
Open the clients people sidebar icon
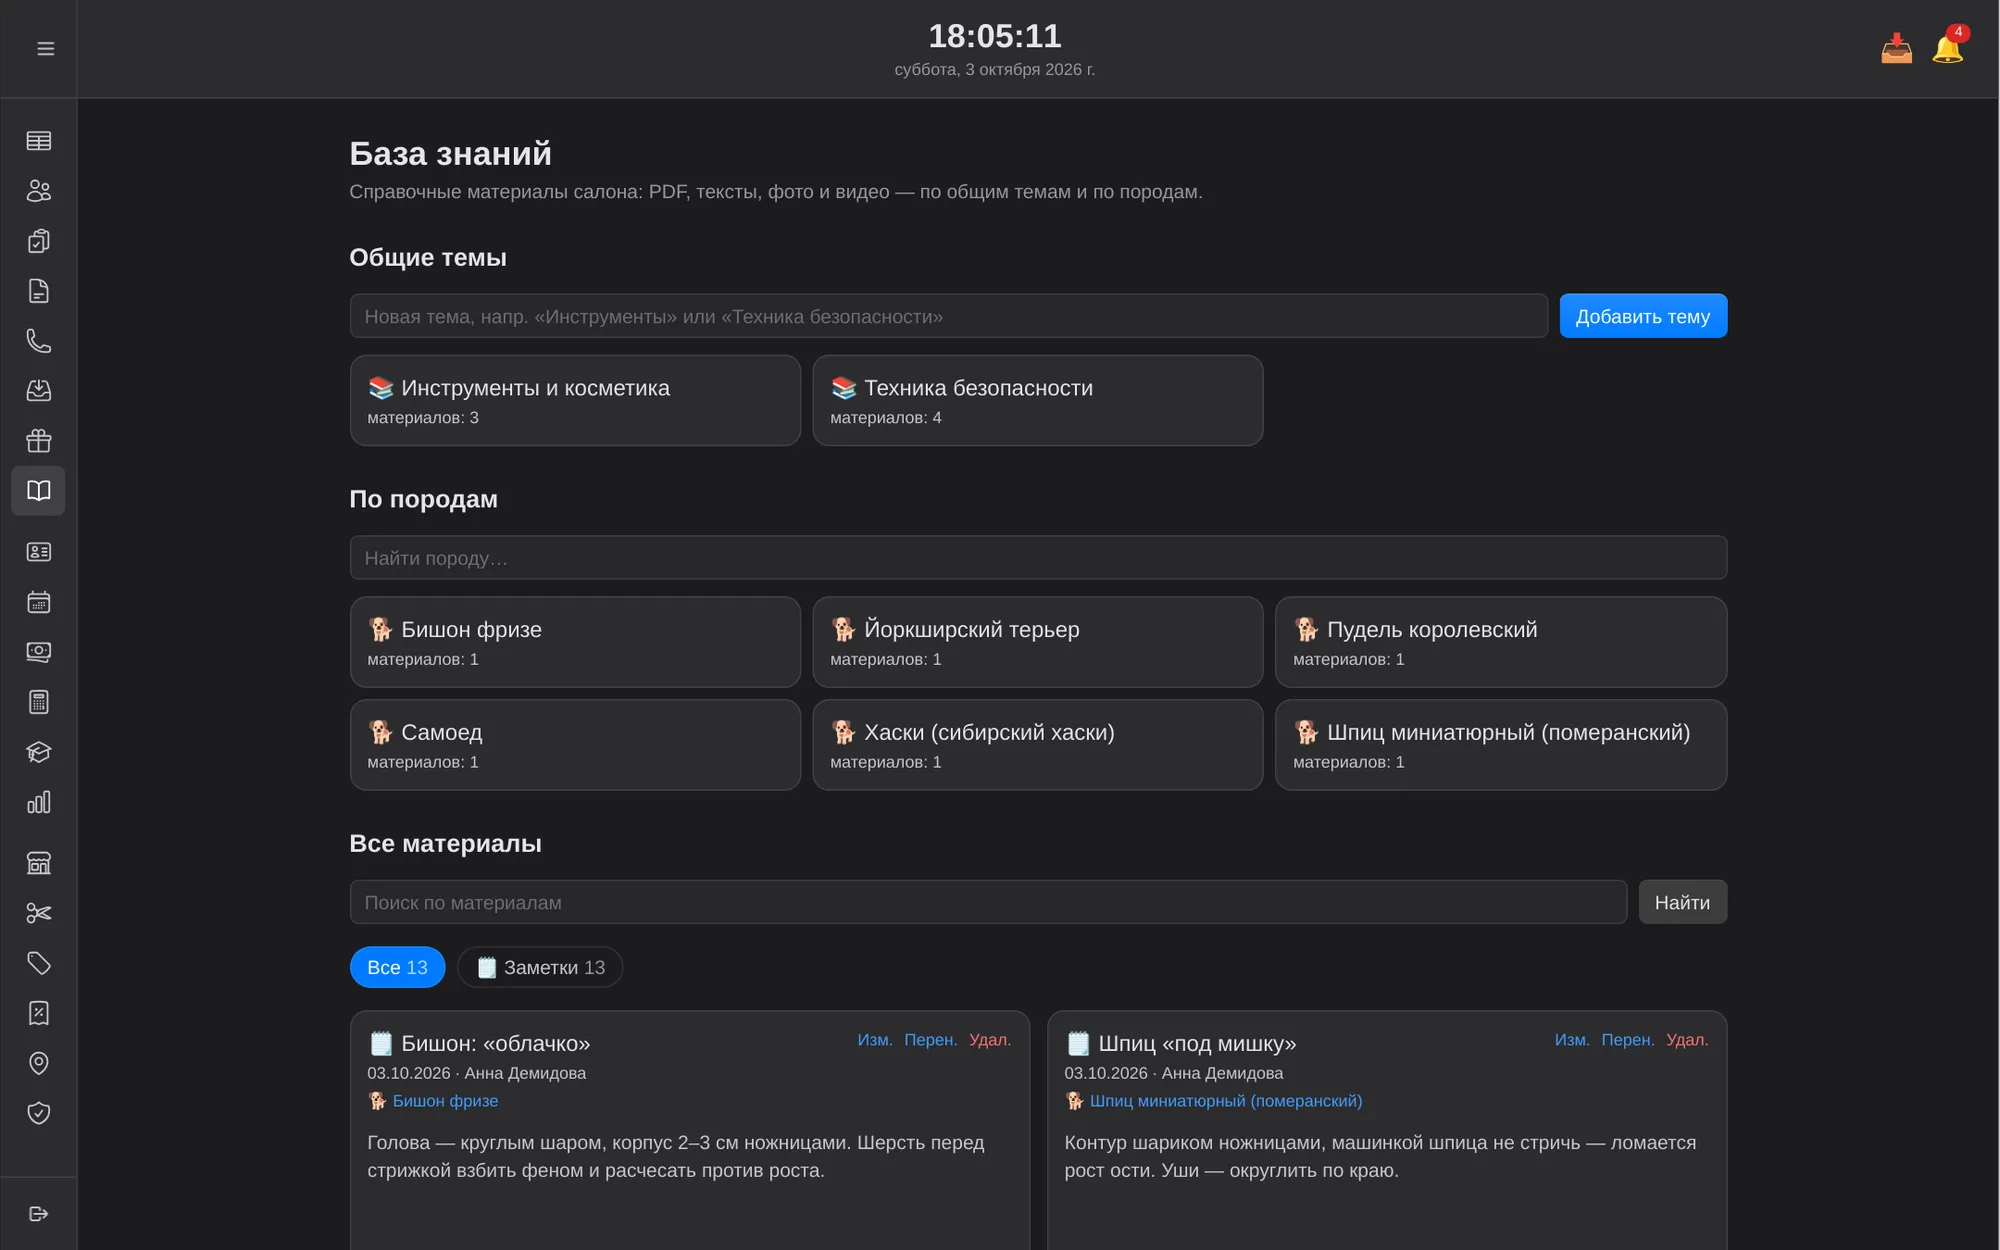(x=39, y=191)
